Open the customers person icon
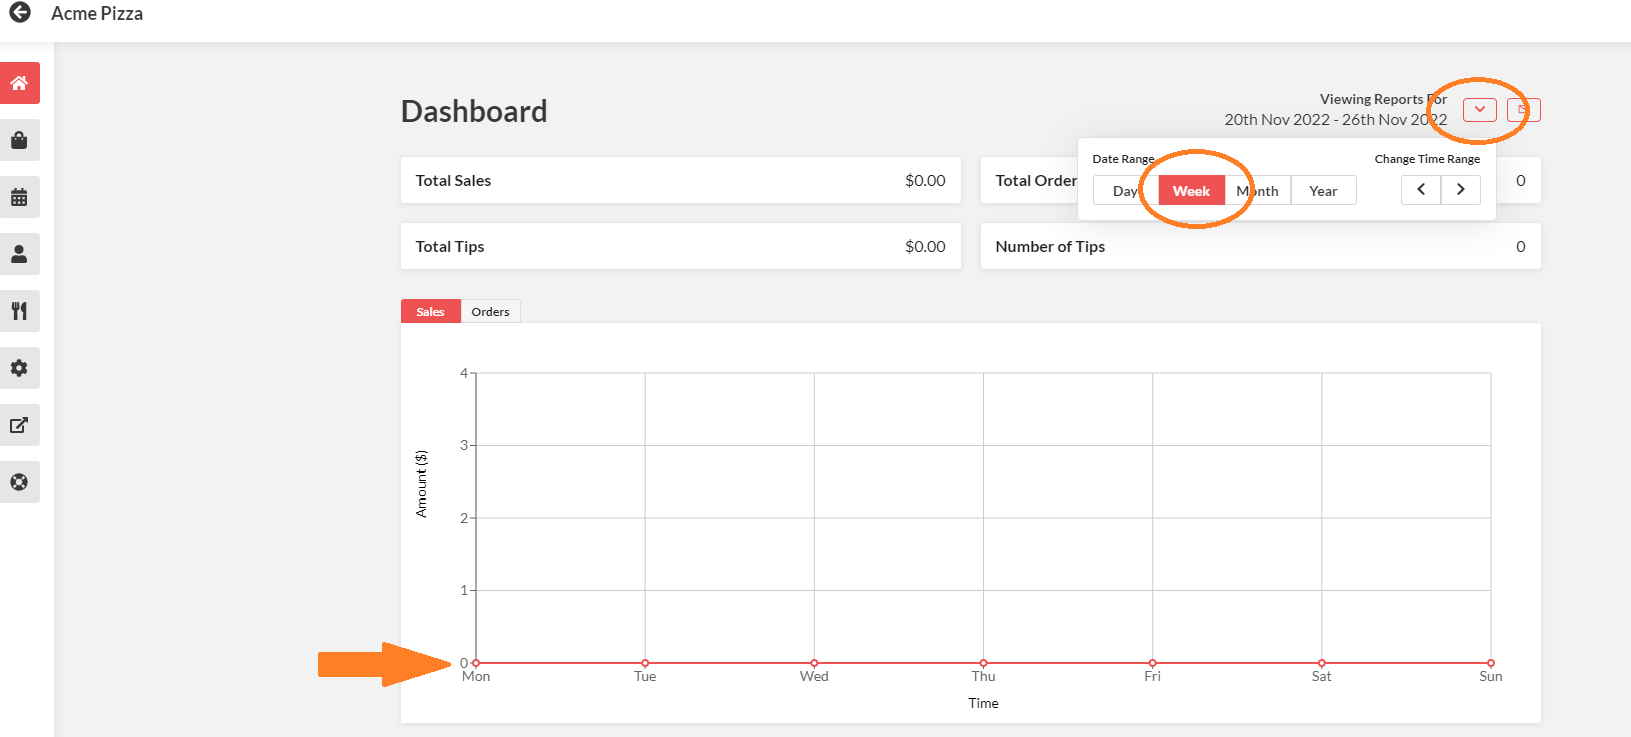This screenshot has width=1631, height=737. [x=19, y=254]
